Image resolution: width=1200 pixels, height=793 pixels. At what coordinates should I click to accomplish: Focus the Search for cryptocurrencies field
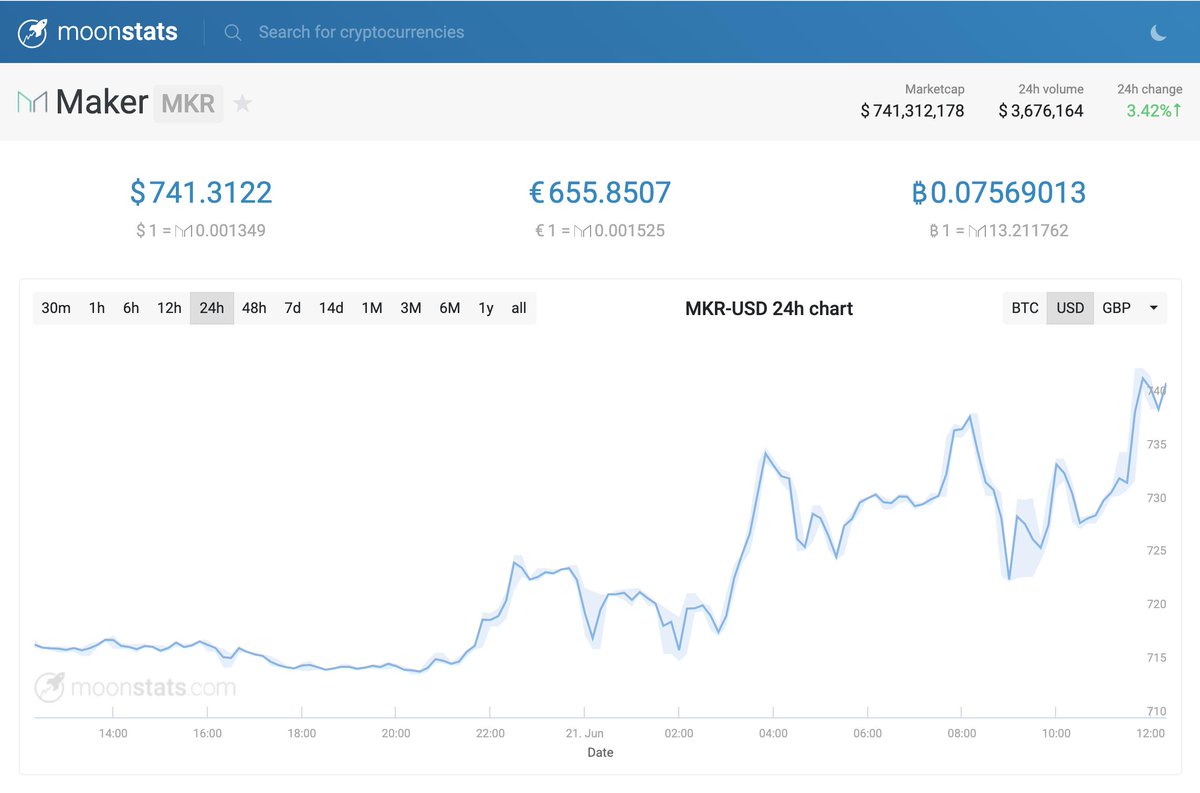coord(361,32)
